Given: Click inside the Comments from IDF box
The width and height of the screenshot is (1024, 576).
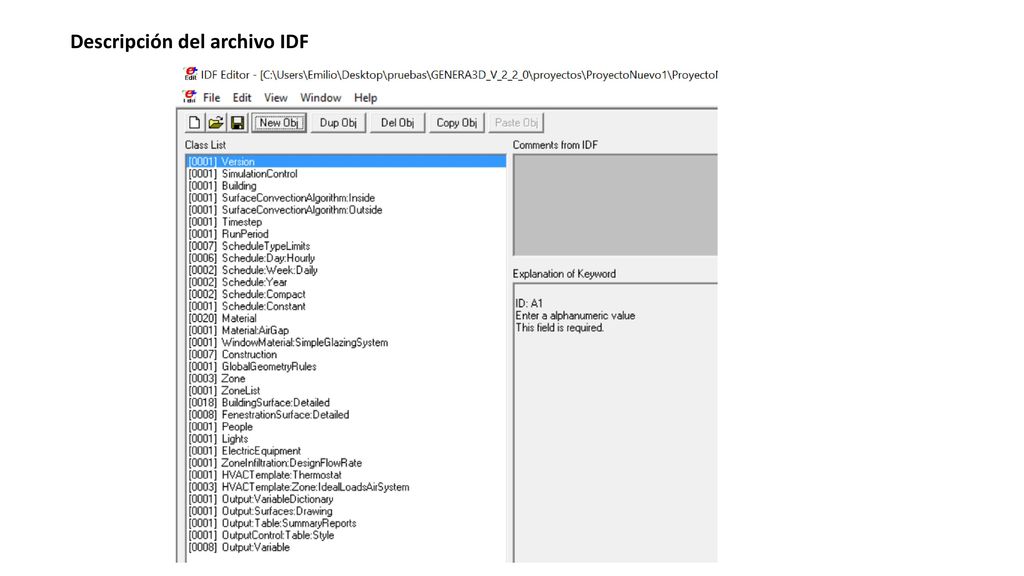Looking at the screenshot, I should [615, 205].
